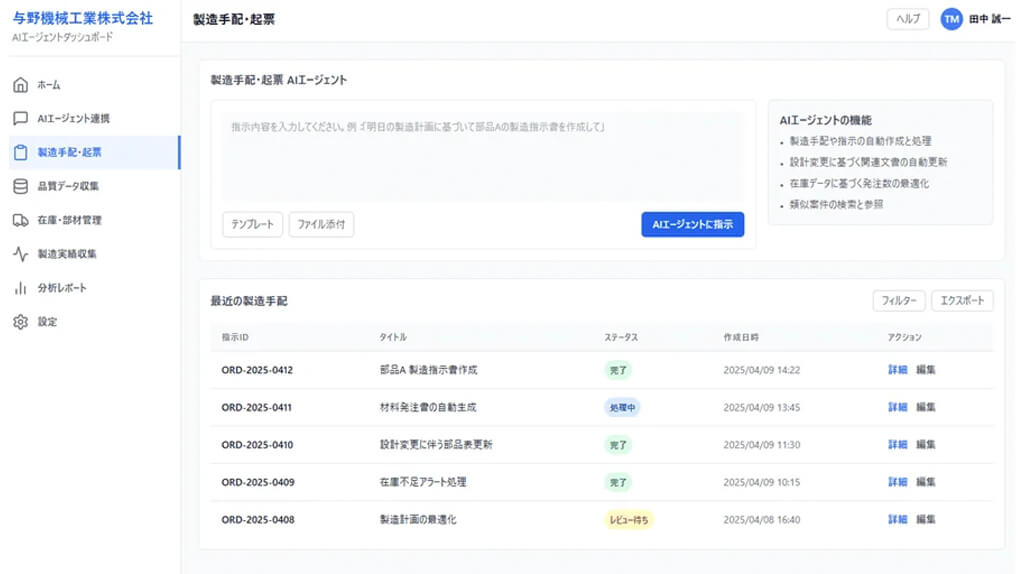Click the 品質データ収集 database icon

(20, 186)
